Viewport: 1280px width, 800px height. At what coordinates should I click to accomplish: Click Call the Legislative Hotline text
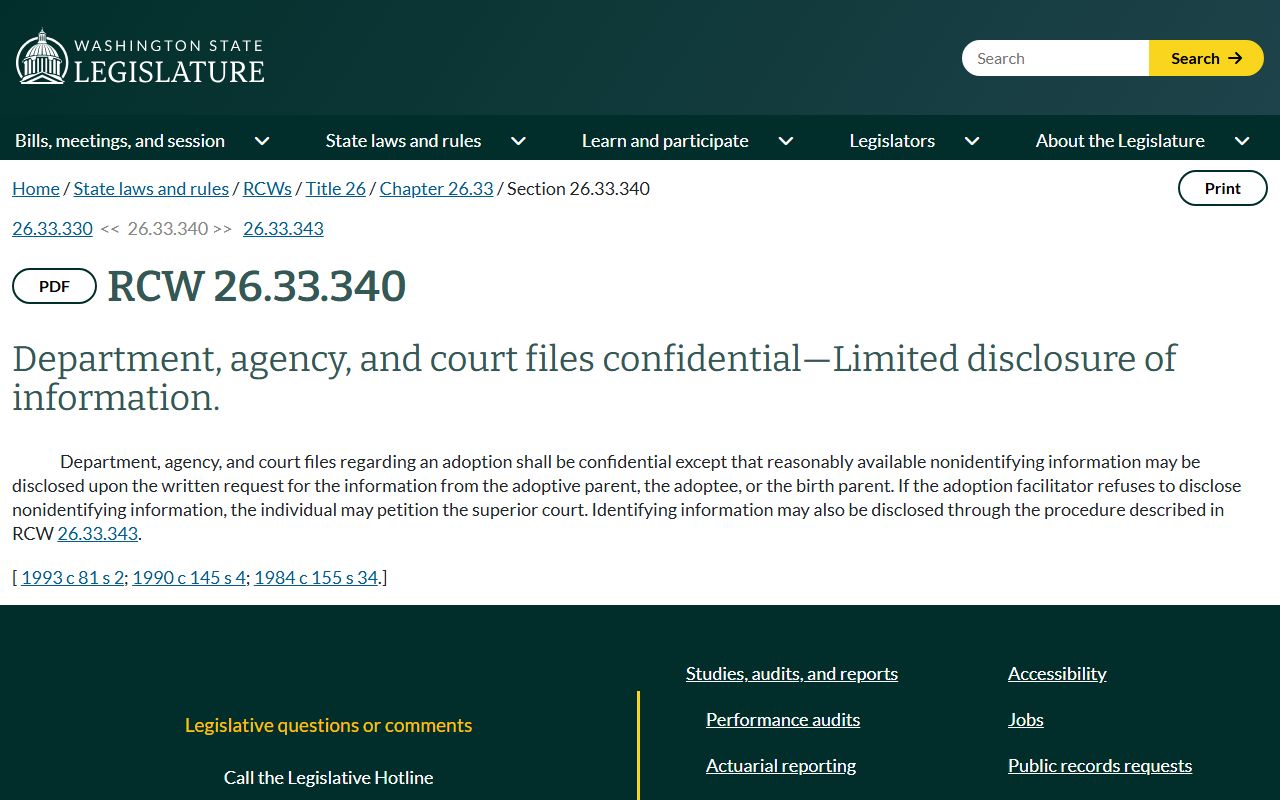pos(328,777)
